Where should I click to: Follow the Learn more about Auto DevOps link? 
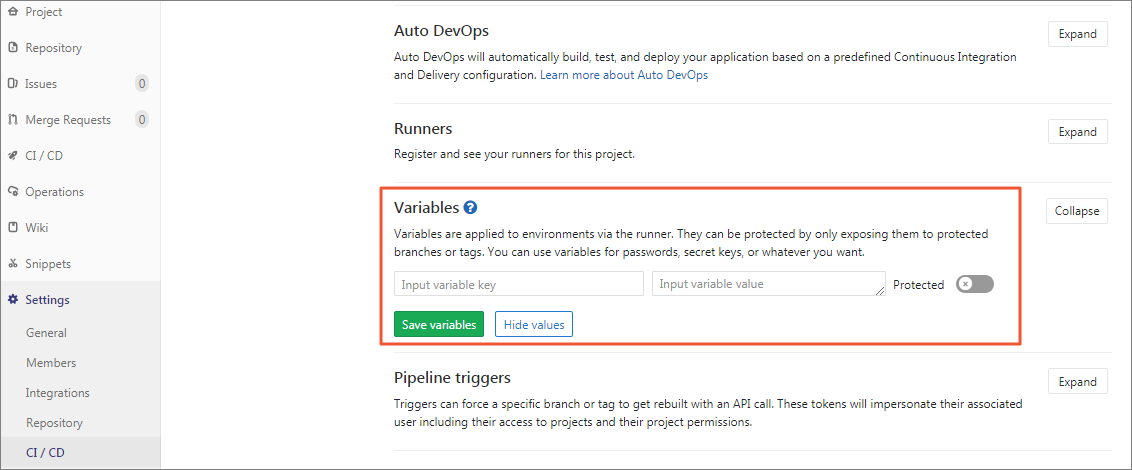click(623, 75)
